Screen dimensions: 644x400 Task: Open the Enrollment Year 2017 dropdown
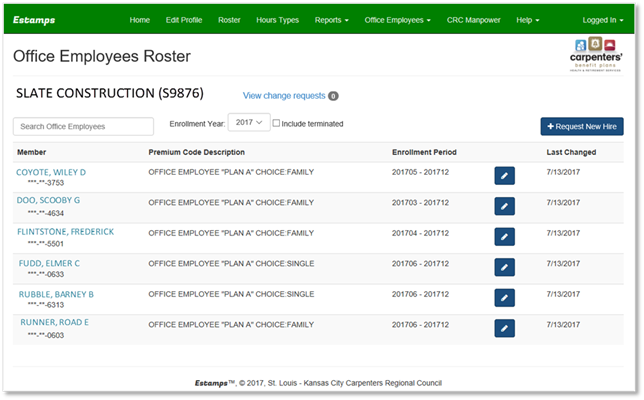tap(248, 123)
